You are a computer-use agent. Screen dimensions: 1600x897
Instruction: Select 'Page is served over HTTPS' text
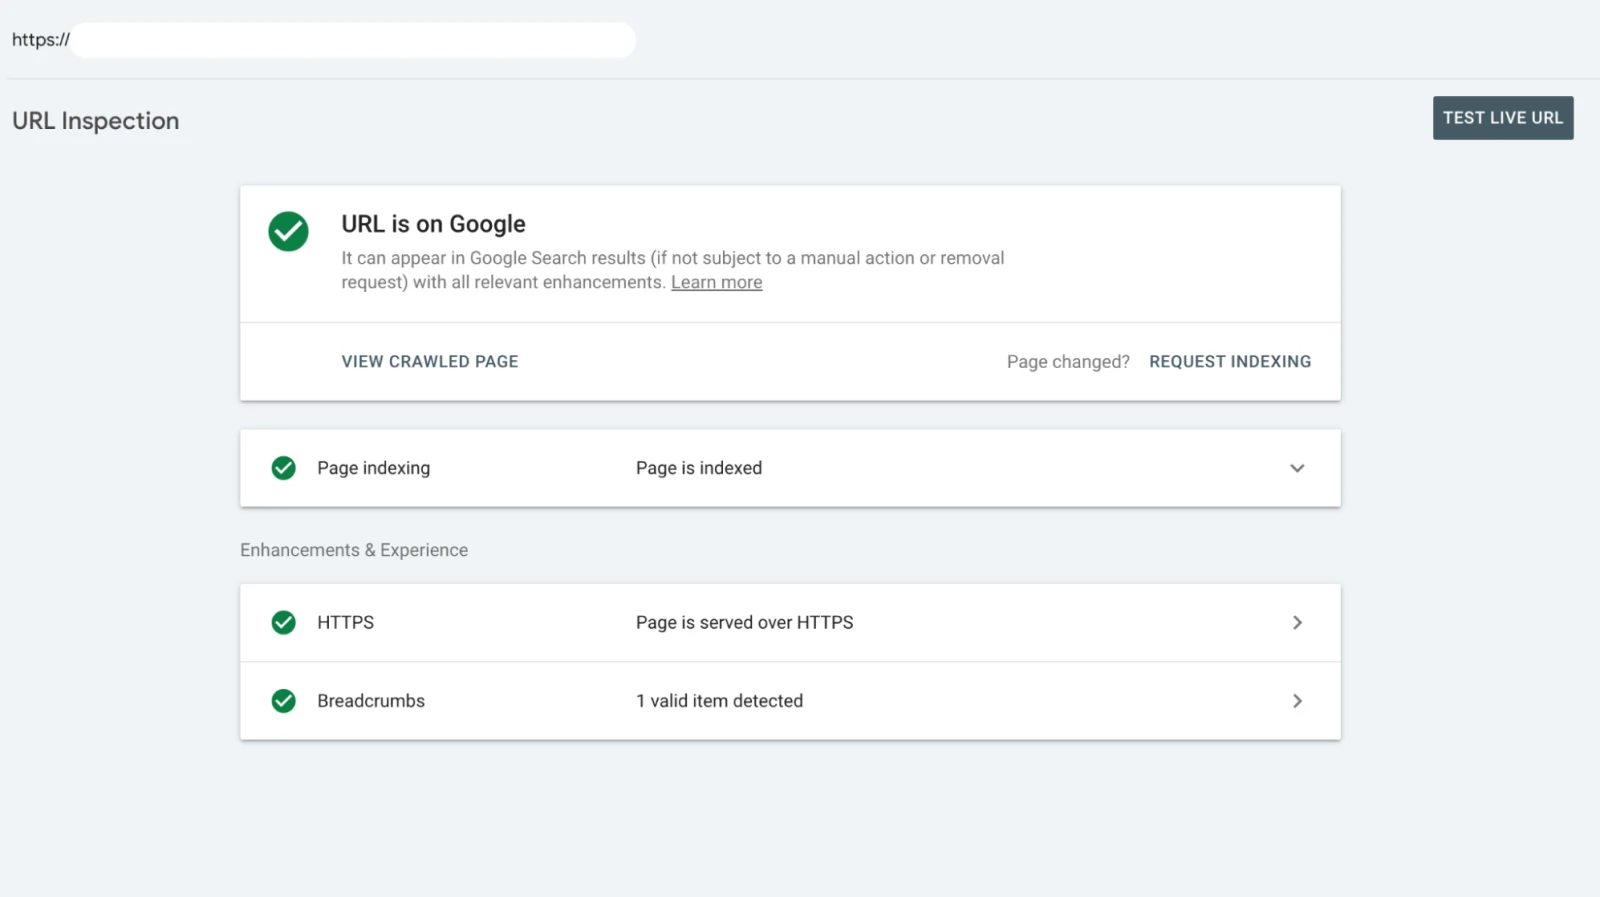[x=745, y=623]
